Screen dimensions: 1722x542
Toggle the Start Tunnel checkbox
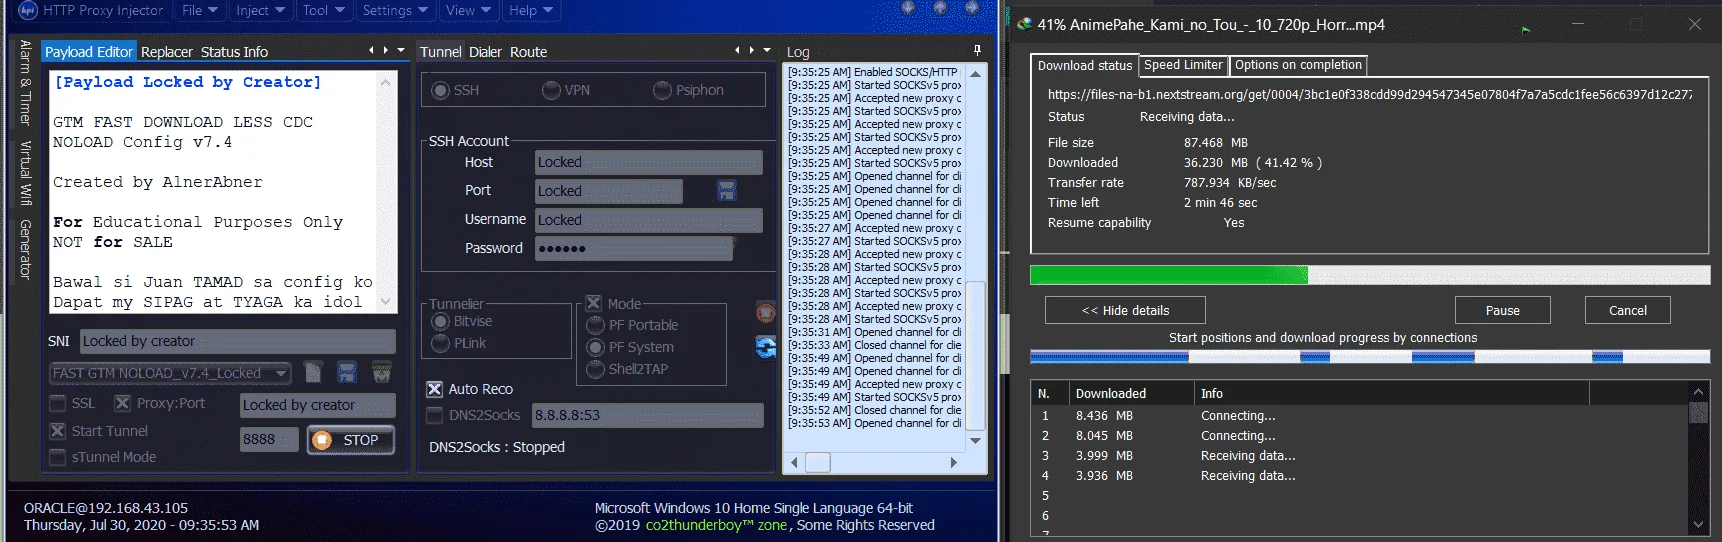coord(58,431)
